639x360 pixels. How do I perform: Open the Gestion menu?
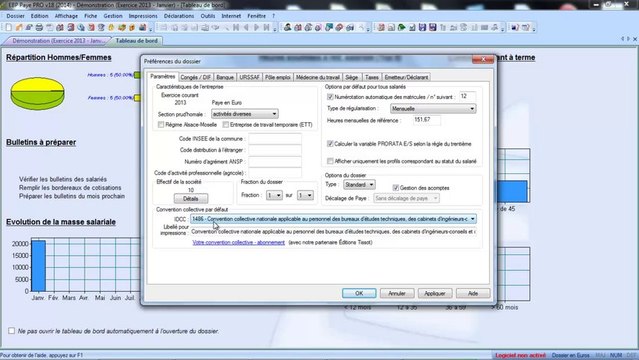point(113,16)
